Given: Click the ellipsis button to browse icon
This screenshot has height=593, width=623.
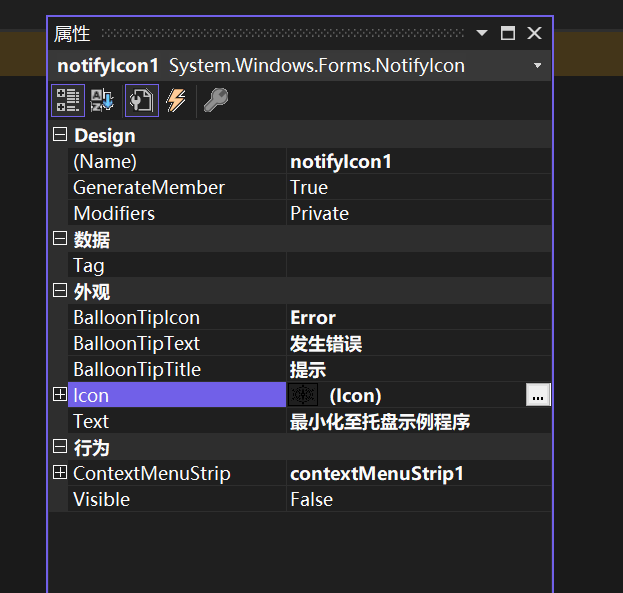Looking at the screenshot, I should [538, 396].
